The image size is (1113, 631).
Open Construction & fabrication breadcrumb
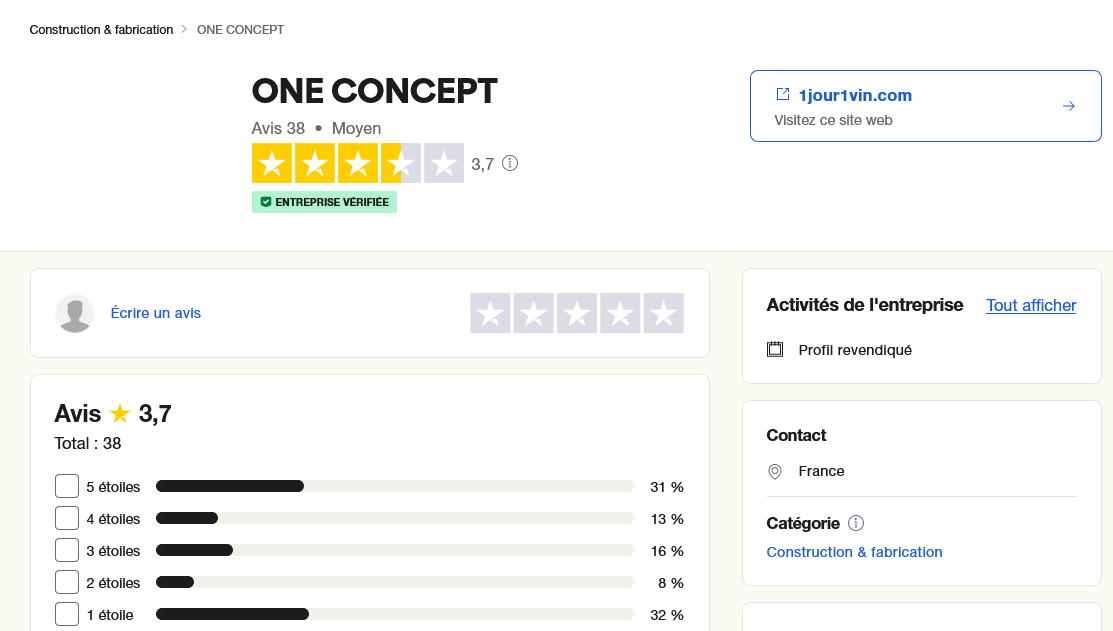tap(101, 30)
